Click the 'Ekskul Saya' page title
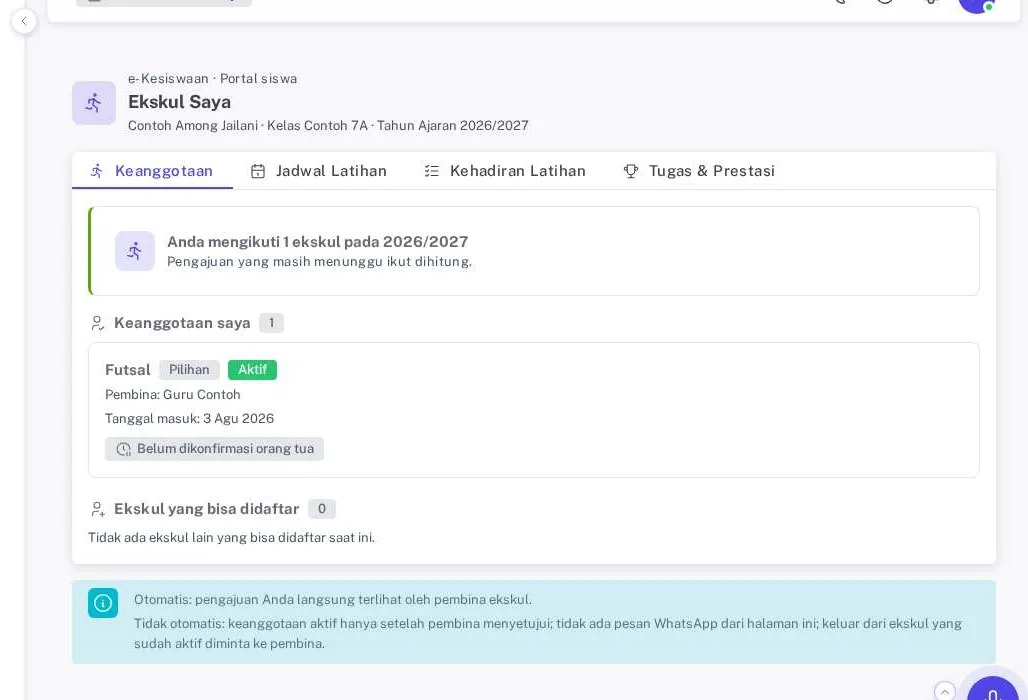The width and height of the screenshot is (1028, 700). [x=180, y=102]
